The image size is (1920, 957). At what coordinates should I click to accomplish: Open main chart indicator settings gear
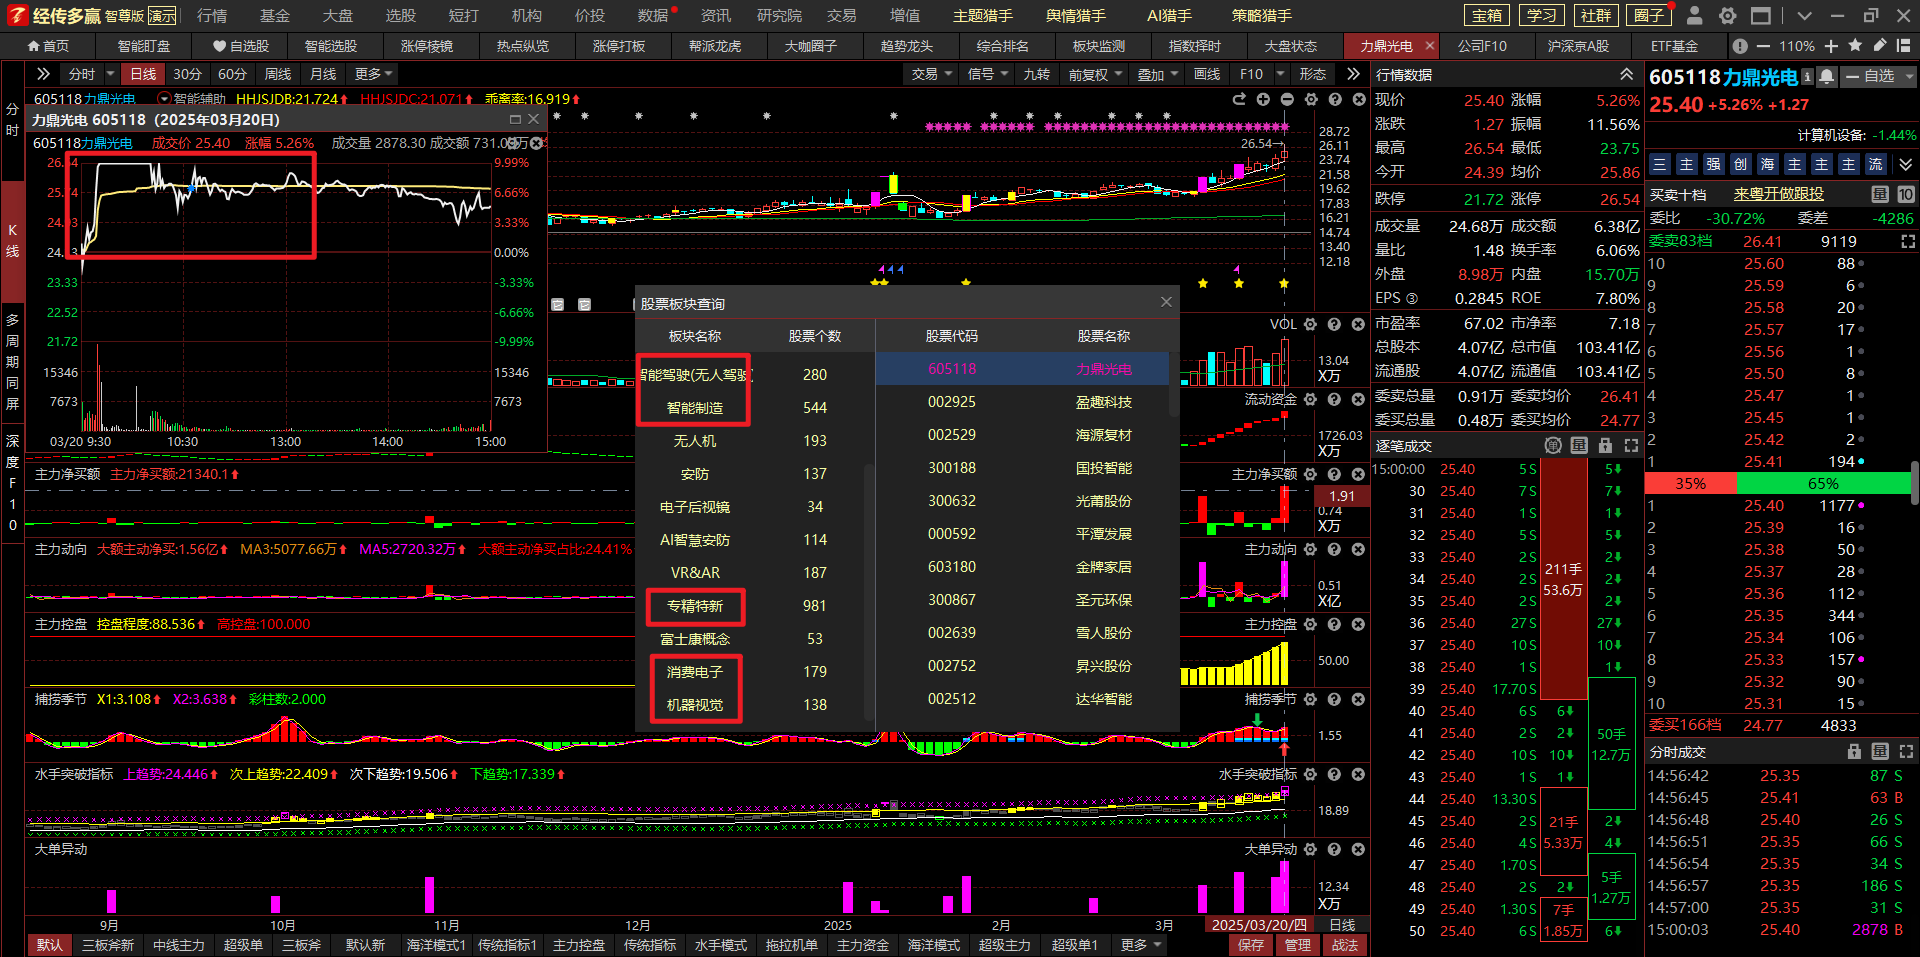[1311, 99]
